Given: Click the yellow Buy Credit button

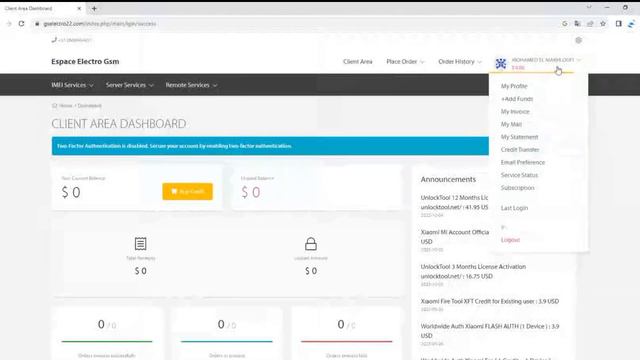Looking at the screenshot, I should [x=187, y=191].
